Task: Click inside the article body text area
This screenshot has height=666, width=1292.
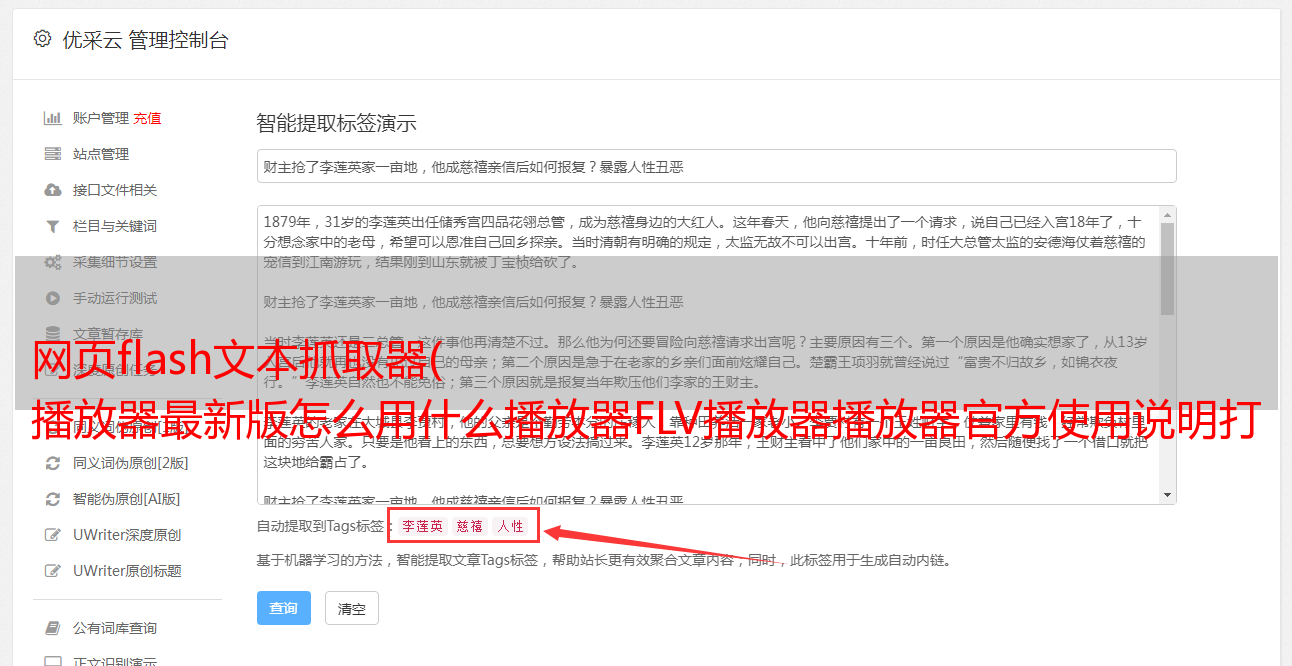Action: [707, 355]
